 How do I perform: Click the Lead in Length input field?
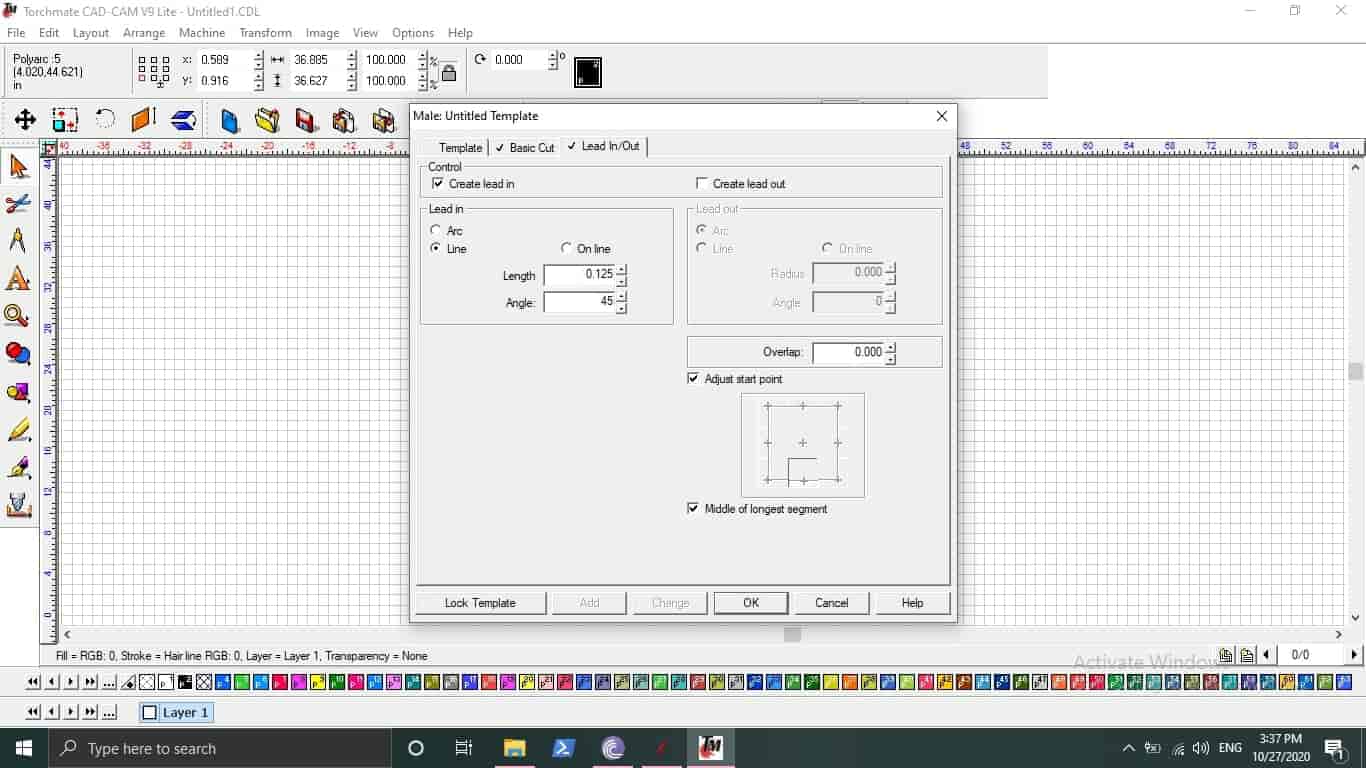tap(579, 274)
